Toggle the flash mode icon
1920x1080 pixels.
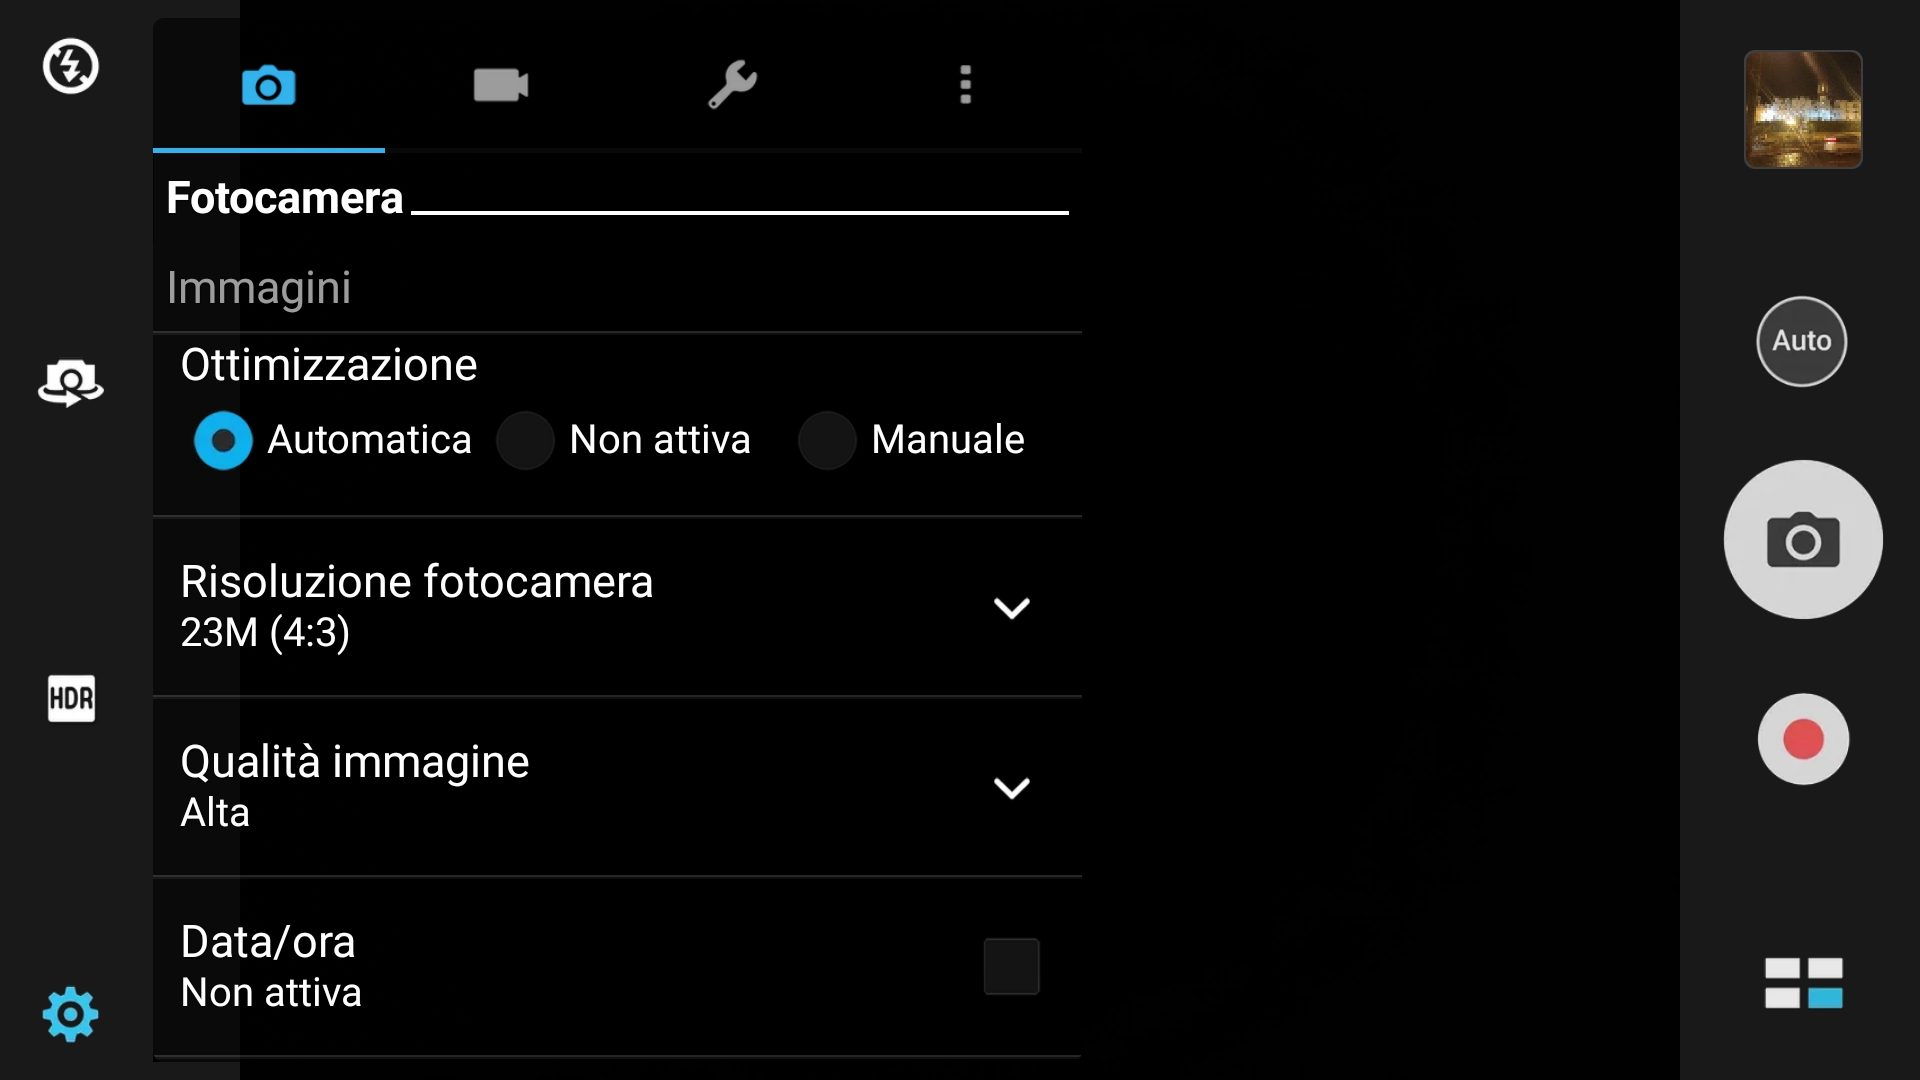click(x=70, y=66)
